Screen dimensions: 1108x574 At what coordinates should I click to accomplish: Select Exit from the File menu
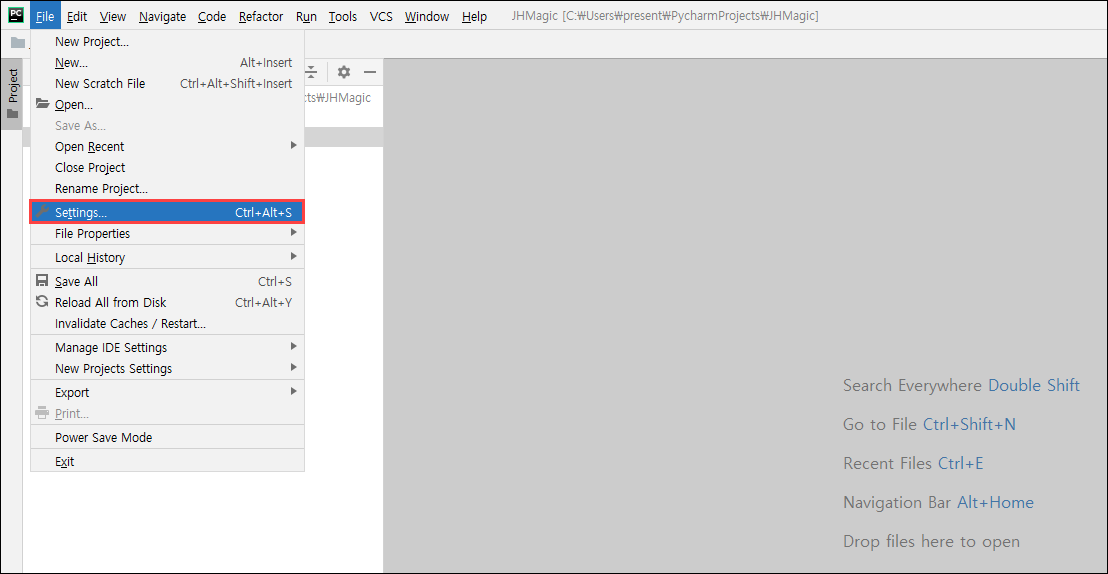(167, 462)
